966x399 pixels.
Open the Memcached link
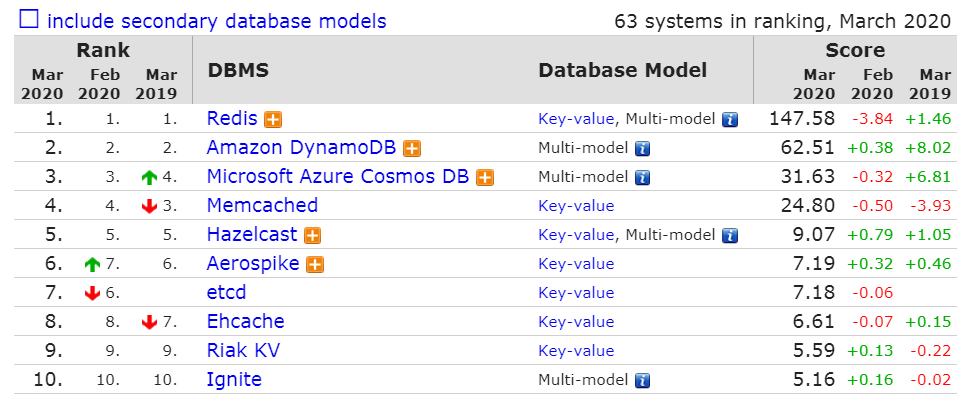point(262,205)
